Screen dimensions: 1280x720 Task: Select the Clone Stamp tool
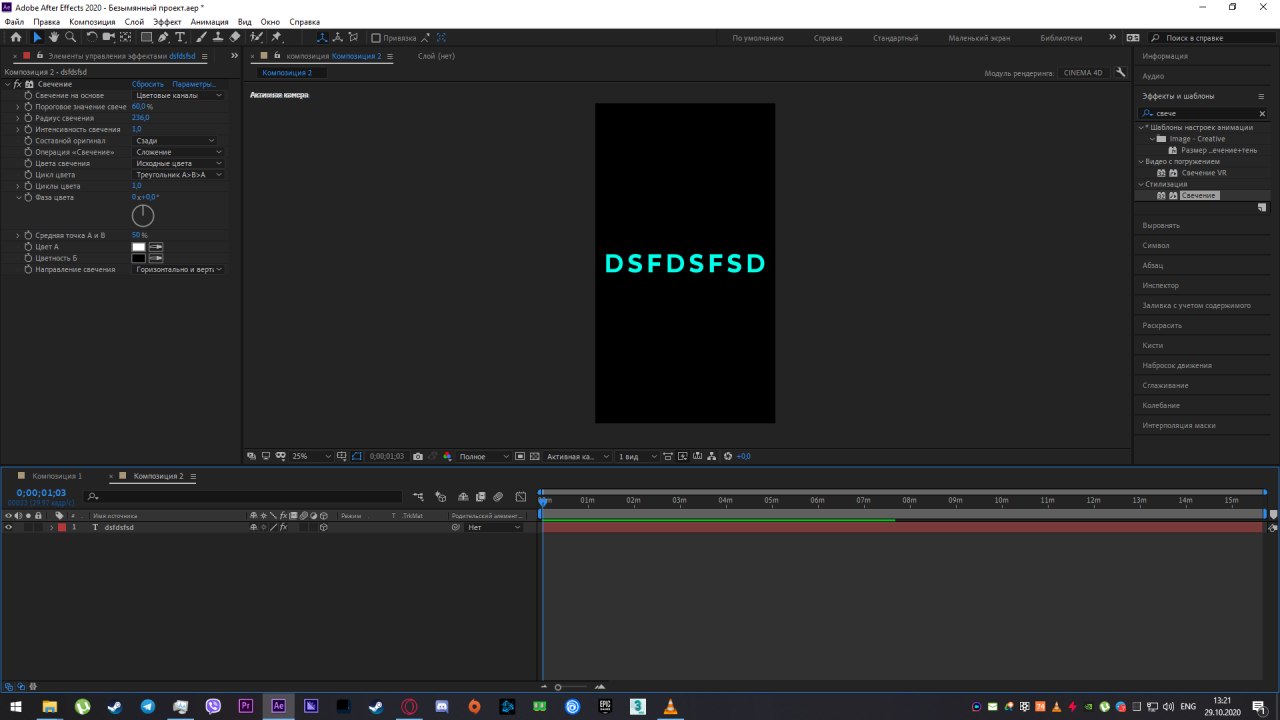pos(218,37)
